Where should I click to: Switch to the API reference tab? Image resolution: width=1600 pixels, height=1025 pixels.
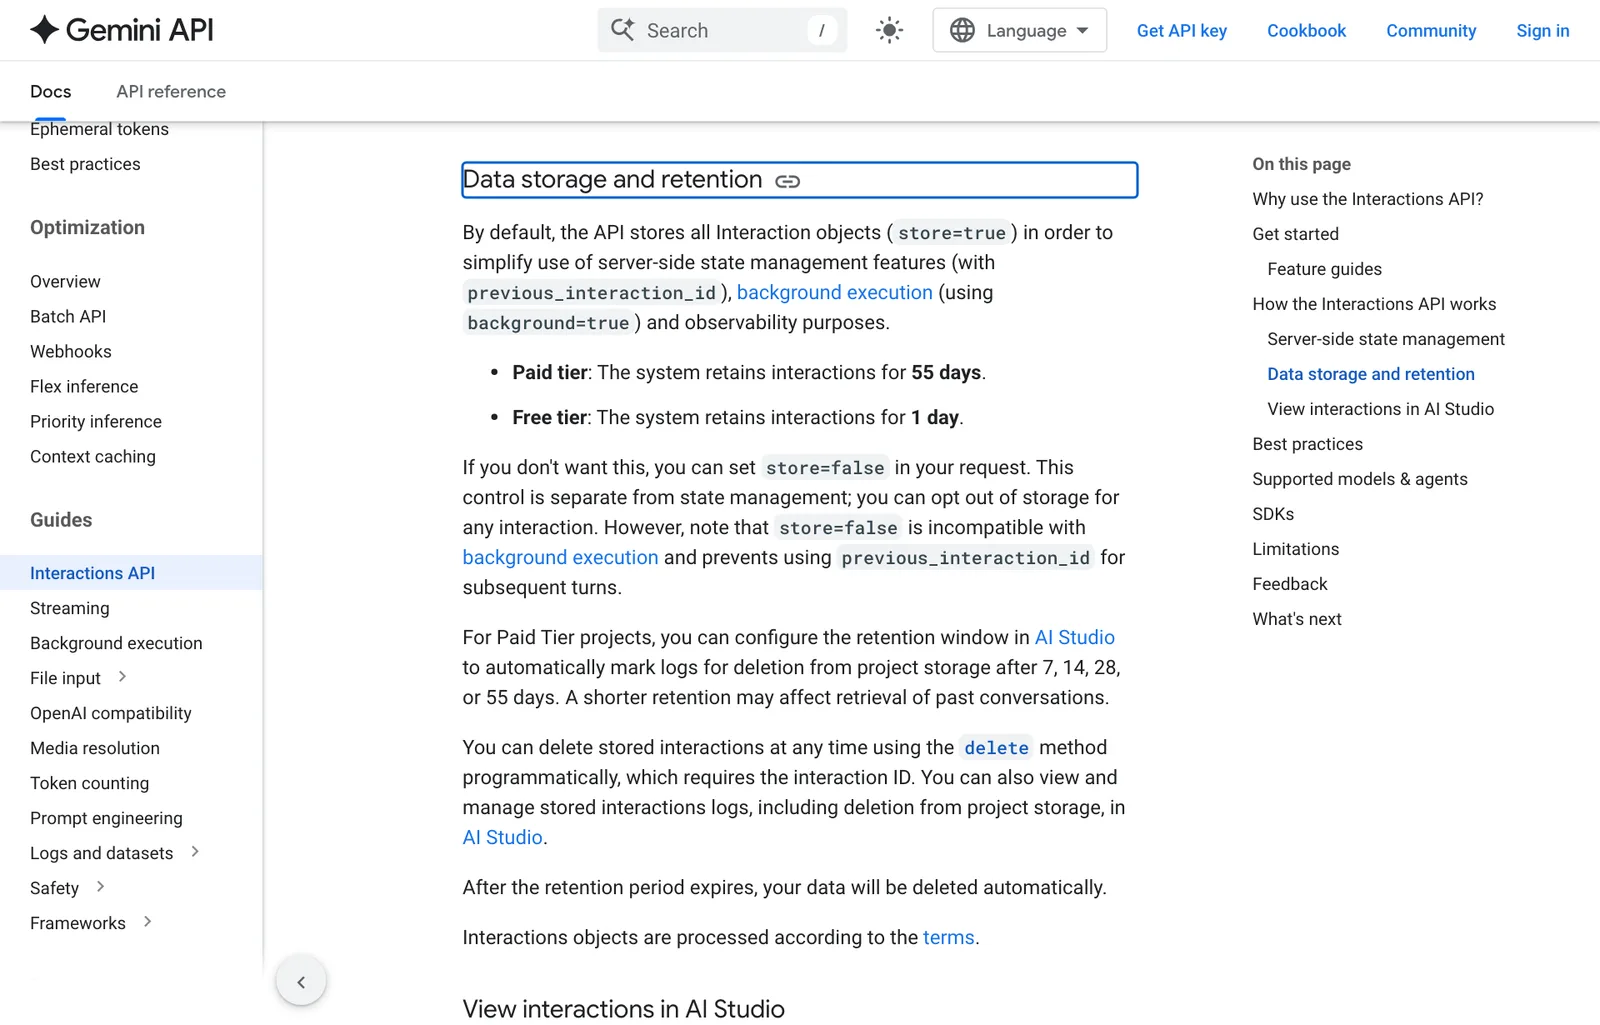[x=171, y=91]
